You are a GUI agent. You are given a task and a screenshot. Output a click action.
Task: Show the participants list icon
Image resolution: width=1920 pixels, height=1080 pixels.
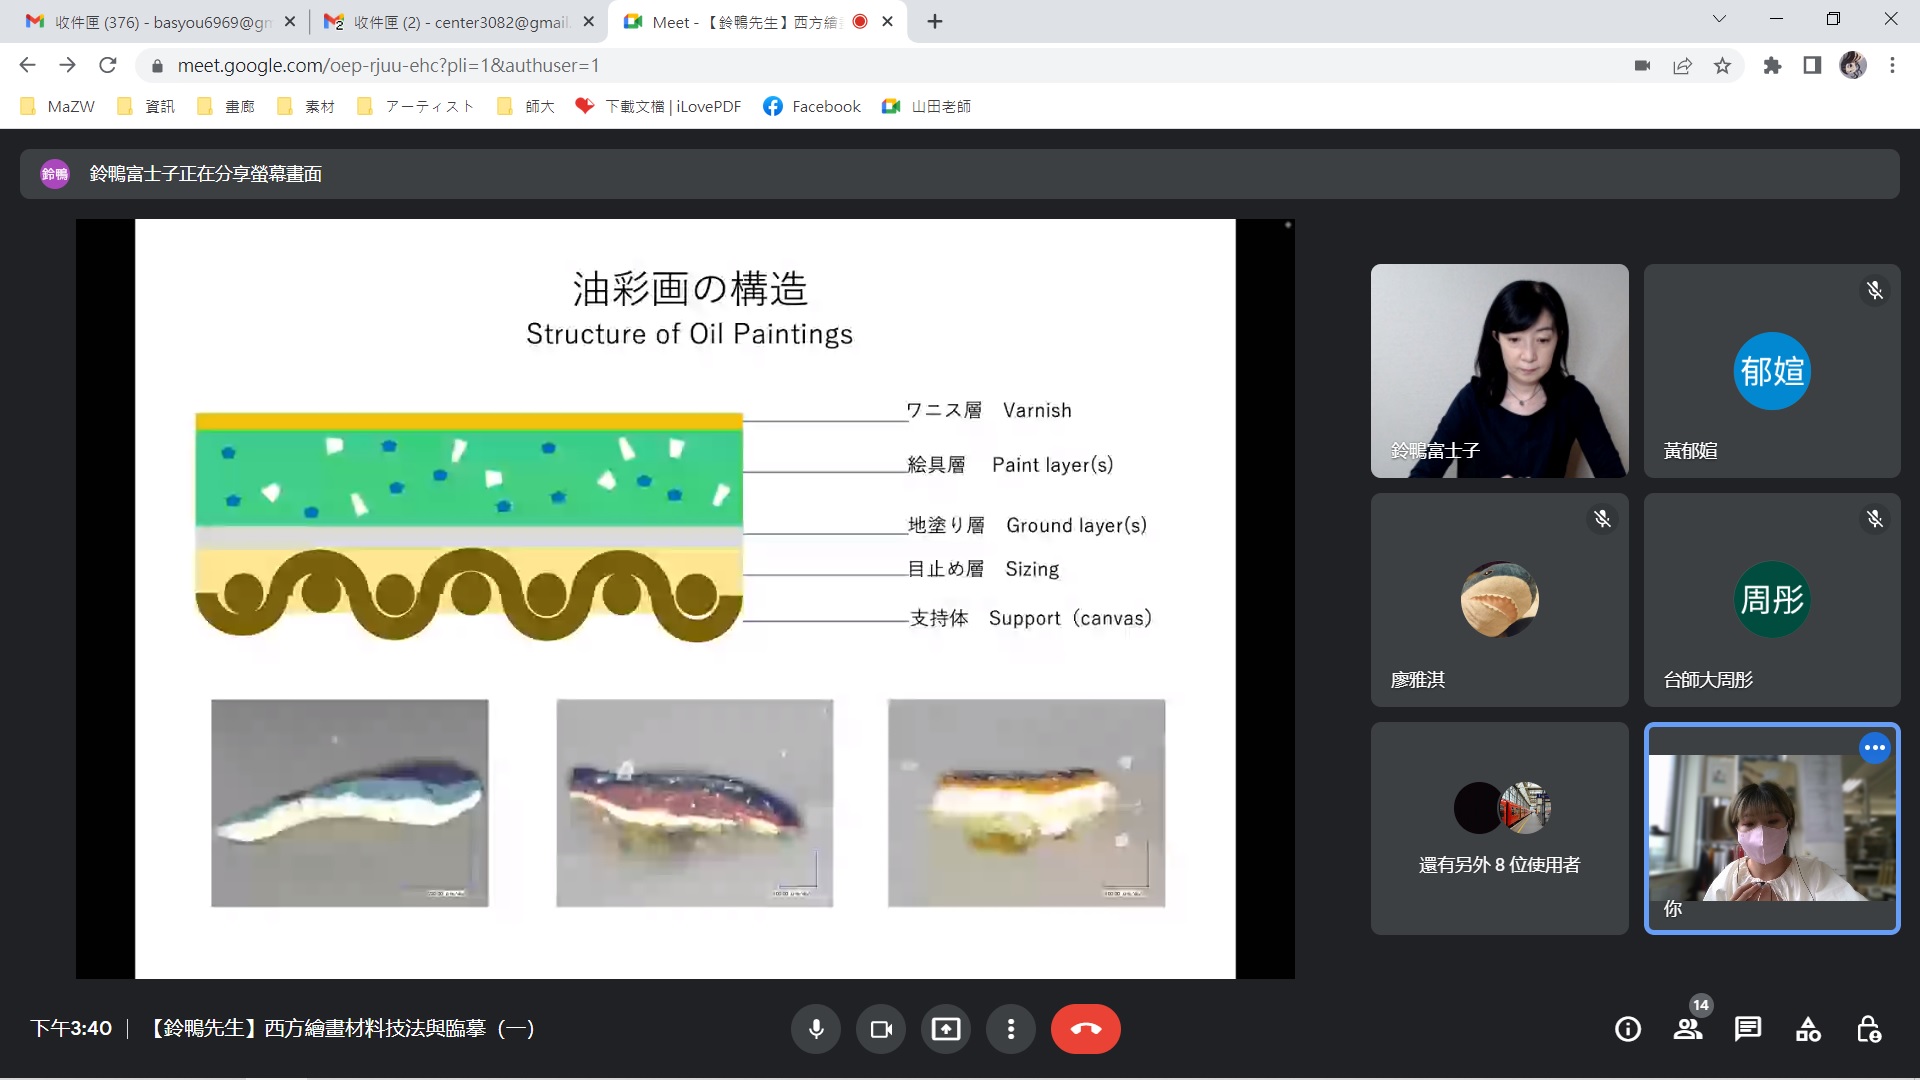(x=1688, y=1029)
